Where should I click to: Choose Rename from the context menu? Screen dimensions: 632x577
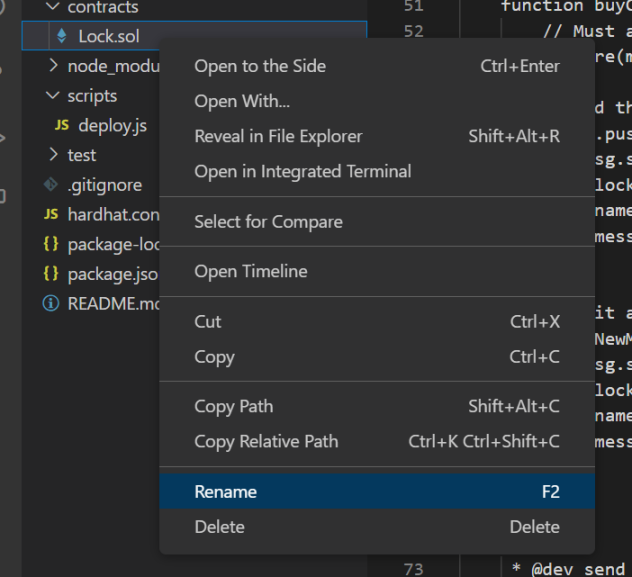(226, 492)
